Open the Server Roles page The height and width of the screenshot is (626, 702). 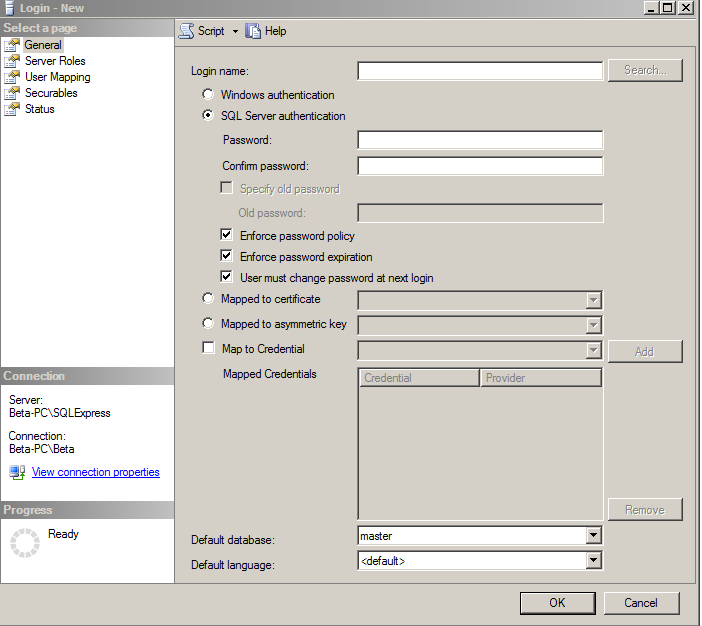point(55,61)
